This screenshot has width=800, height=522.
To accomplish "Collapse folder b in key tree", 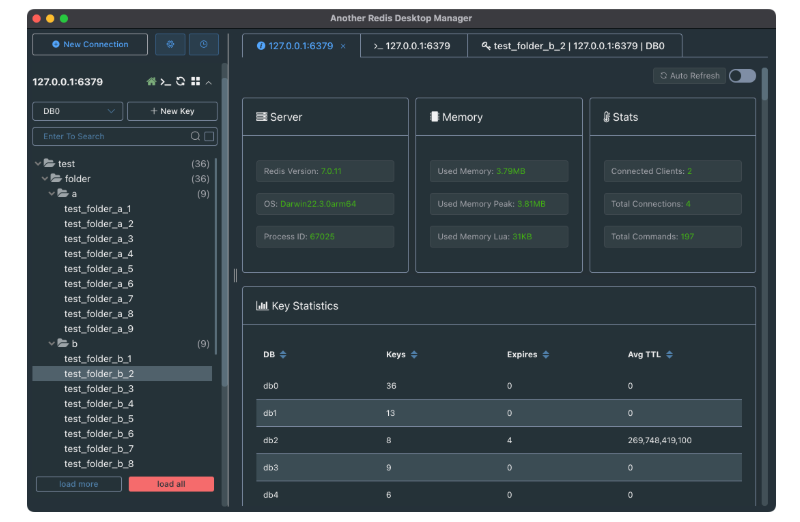I will 52,343.
